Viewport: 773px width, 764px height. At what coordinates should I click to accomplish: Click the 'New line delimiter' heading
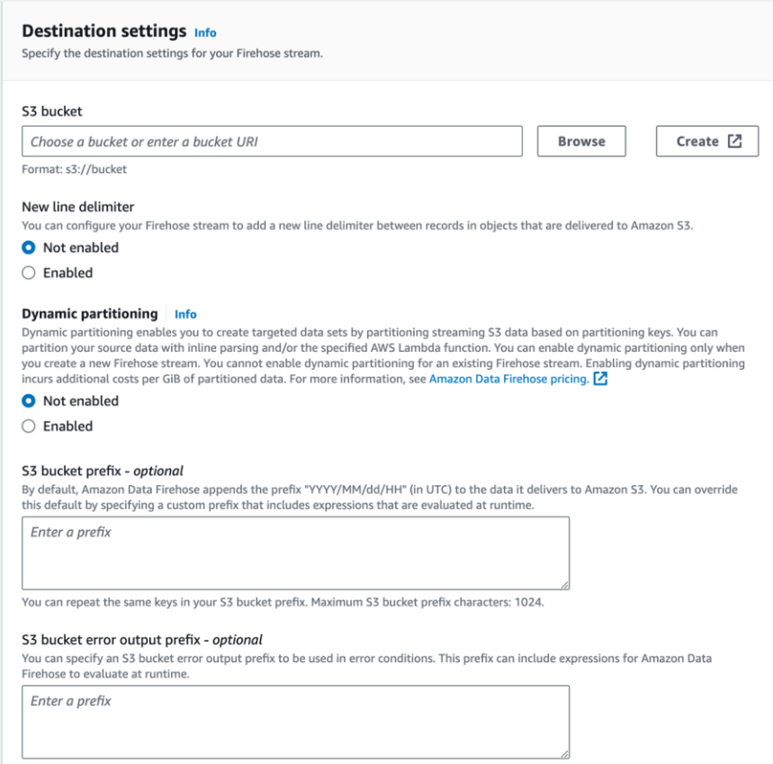point(78,207)
